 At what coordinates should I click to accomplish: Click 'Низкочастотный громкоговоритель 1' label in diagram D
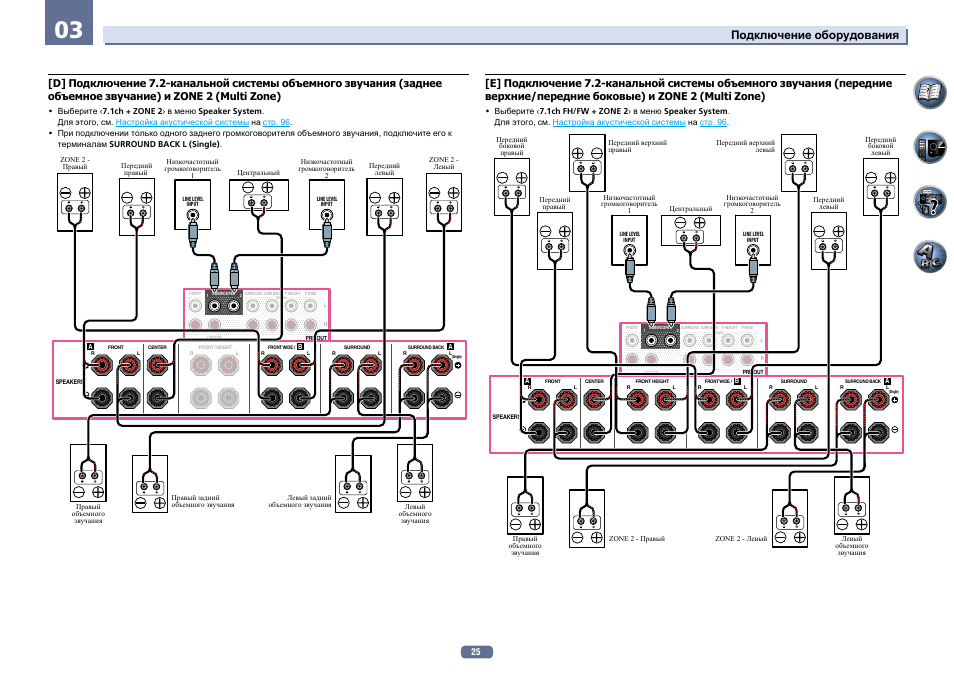point(192,169)
